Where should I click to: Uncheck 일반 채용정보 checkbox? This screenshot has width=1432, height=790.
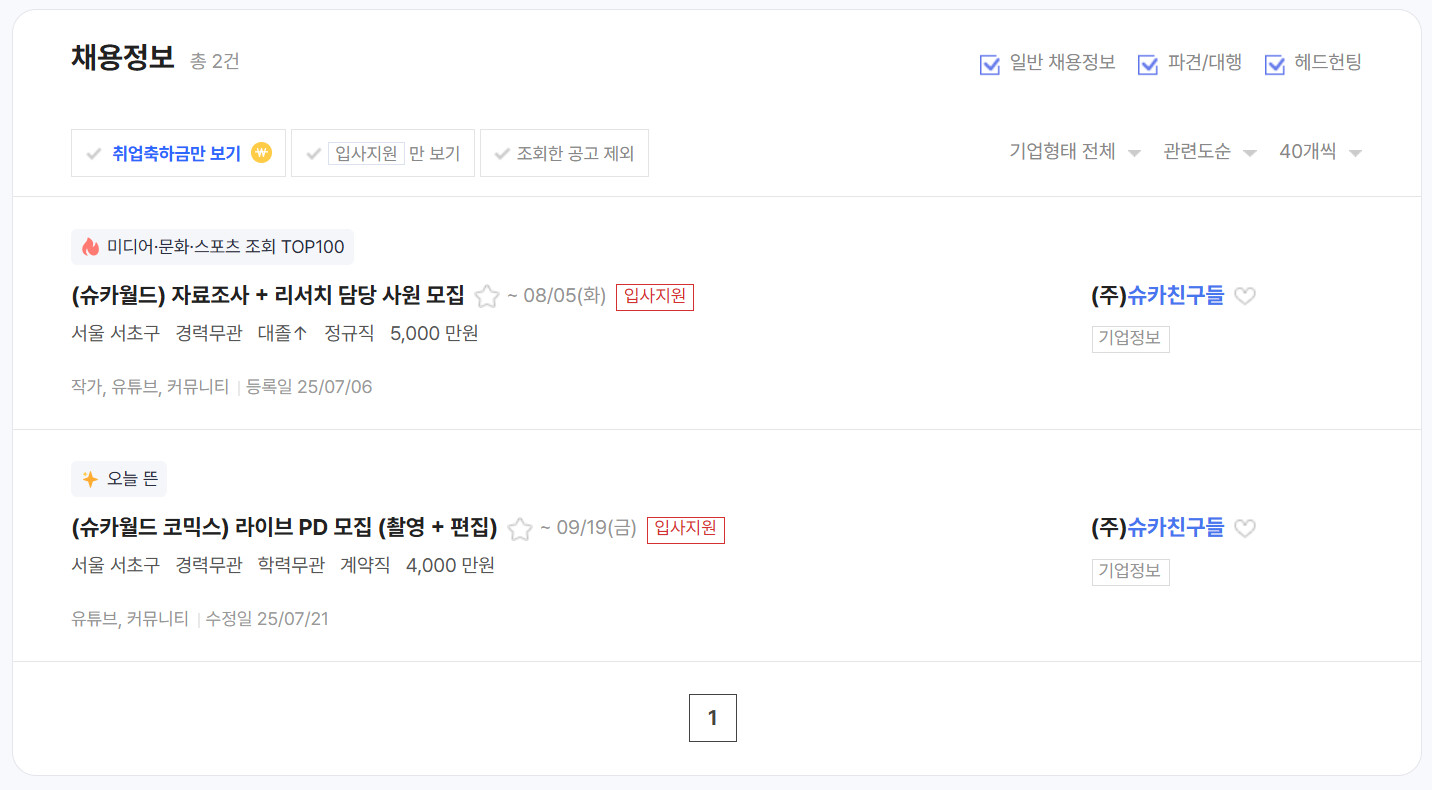click(x=990, y=65)
